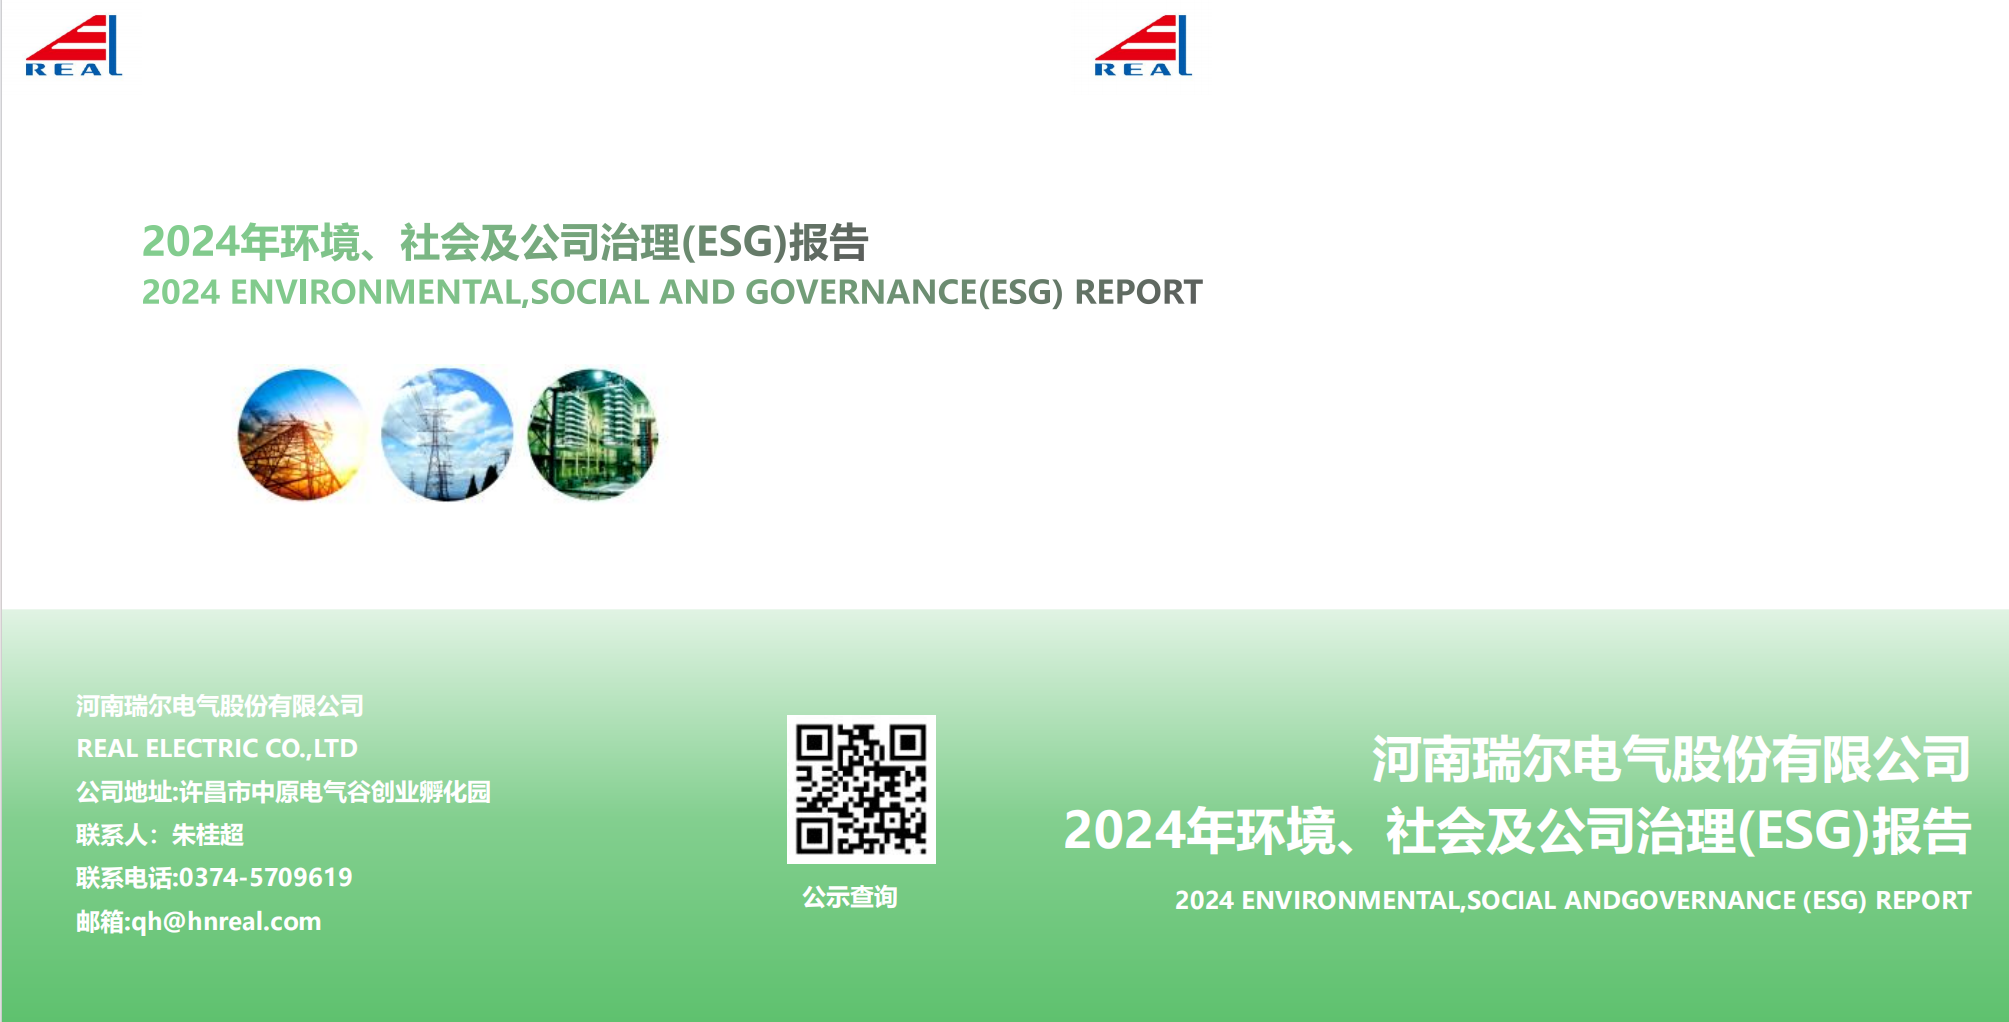Click the contact line 联系人: 朱桂超
Viewport: 2009px width, 1022px height.
[160, 834]
